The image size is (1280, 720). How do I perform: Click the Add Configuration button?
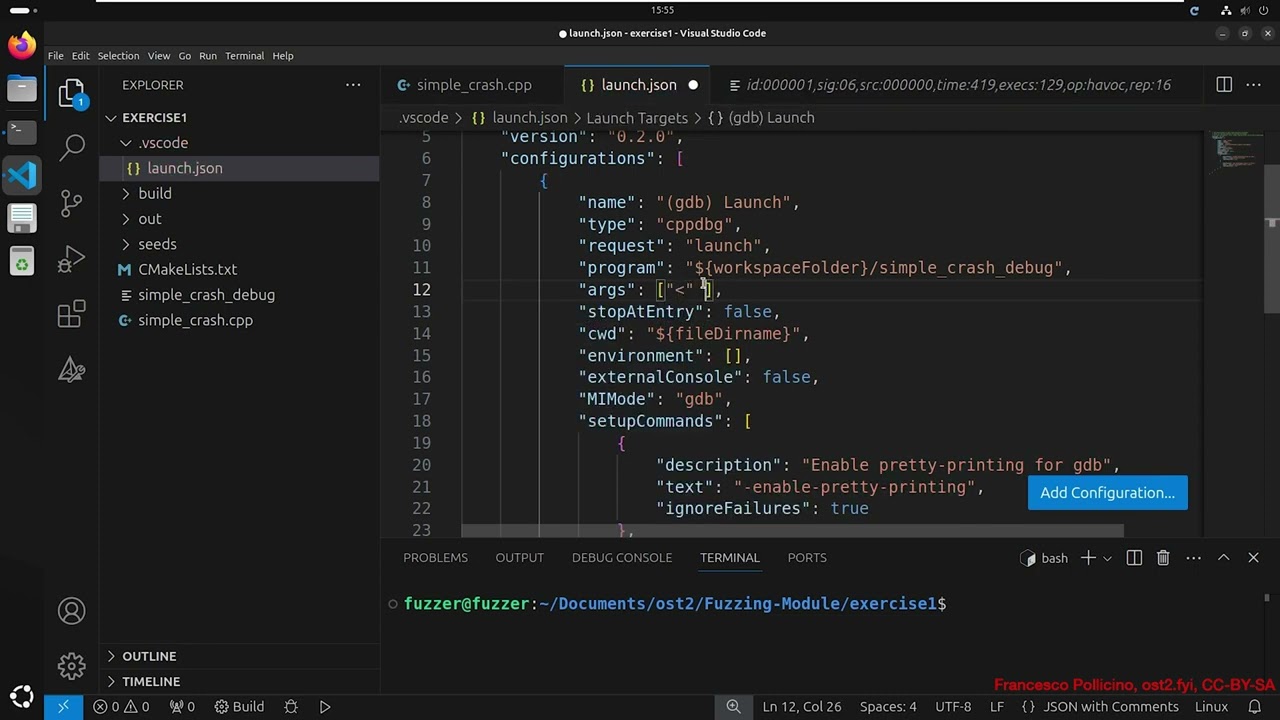(x=1107, y=493)
